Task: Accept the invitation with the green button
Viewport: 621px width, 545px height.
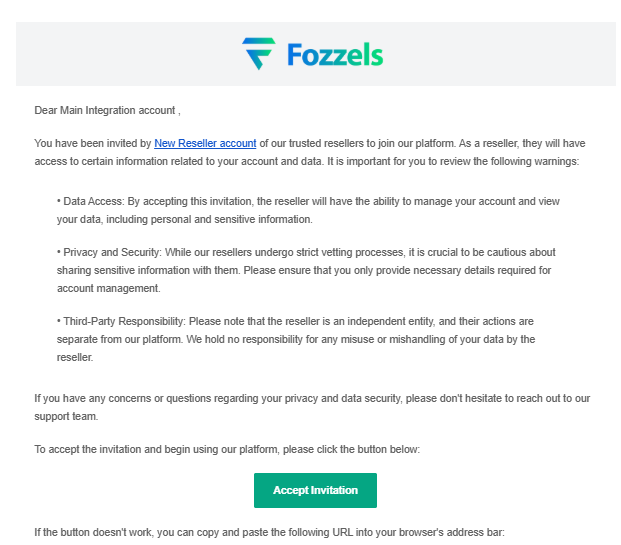Action: pos(315,490)
